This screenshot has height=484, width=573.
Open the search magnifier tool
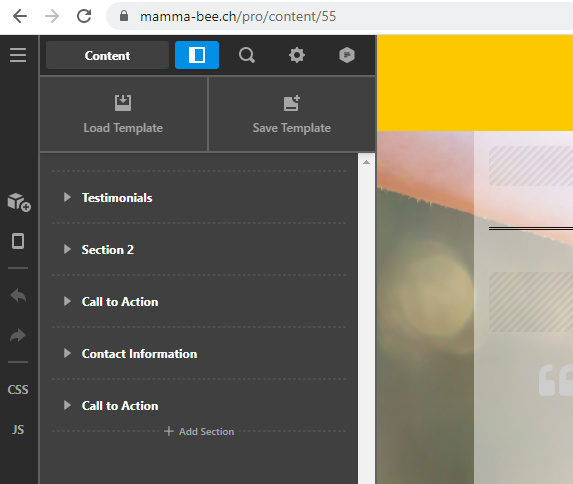[x=247, y=55]
